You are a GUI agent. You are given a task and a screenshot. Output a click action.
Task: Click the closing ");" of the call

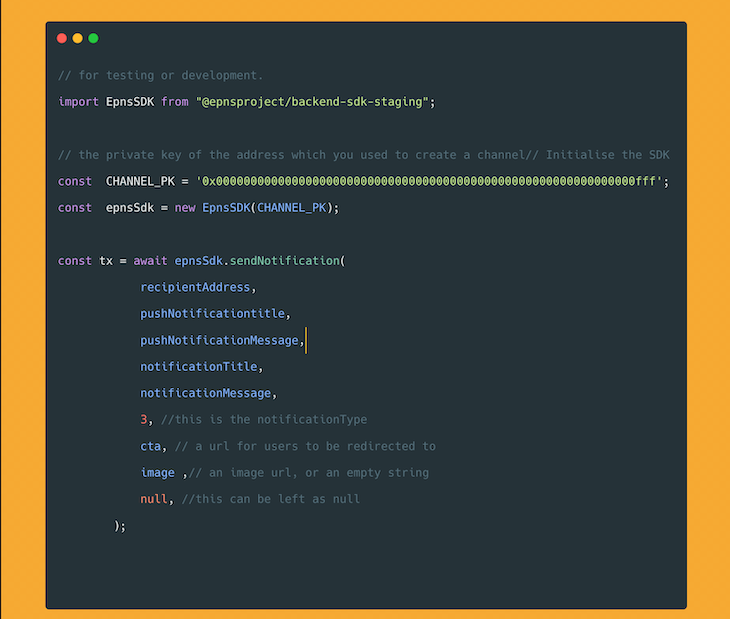[x=120, y=526]
